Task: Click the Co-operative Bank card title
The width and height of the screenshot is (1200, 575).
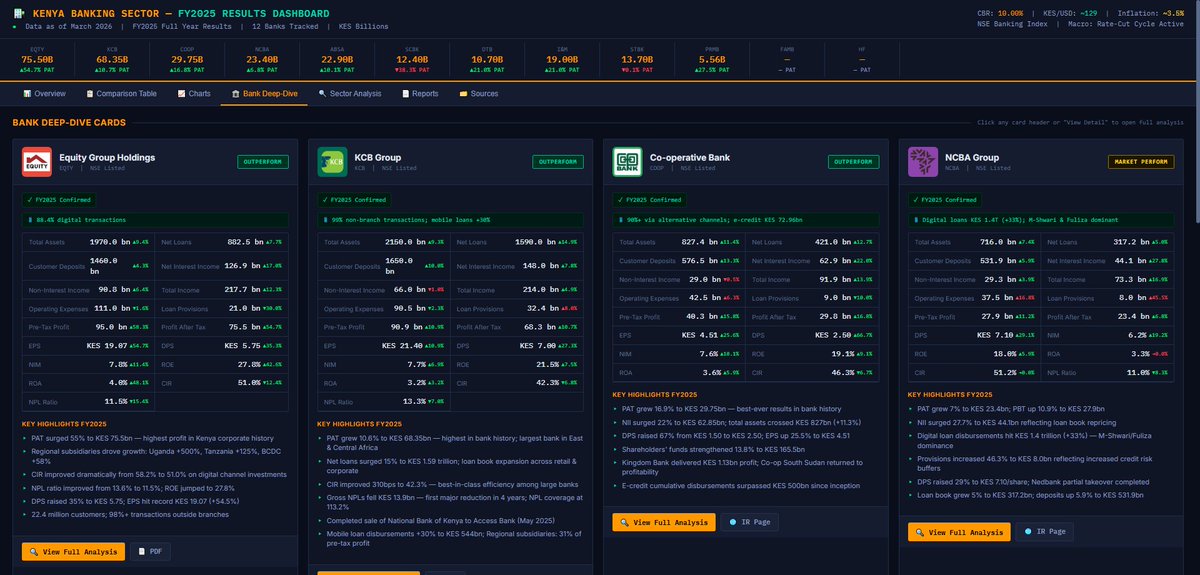Action: [x=689, y=157]
